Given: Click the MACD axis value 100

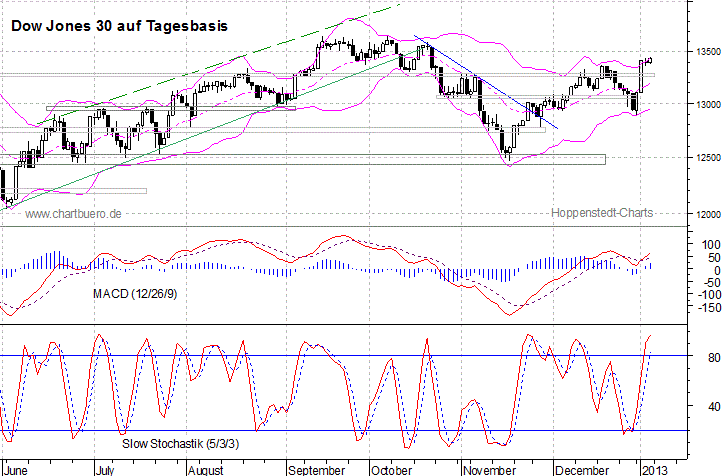Looking at the screenshot, I should (710, 245).
